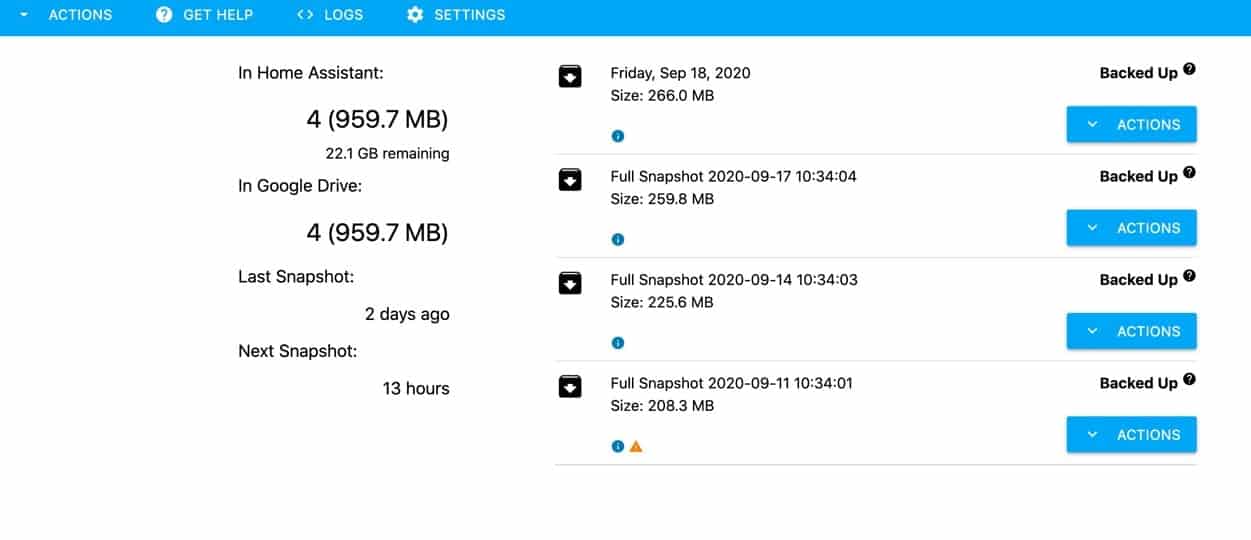Click the archive icon for 2020-09-11 snapshot
The height and width of the screenshot is (540, 1251).
570,386
